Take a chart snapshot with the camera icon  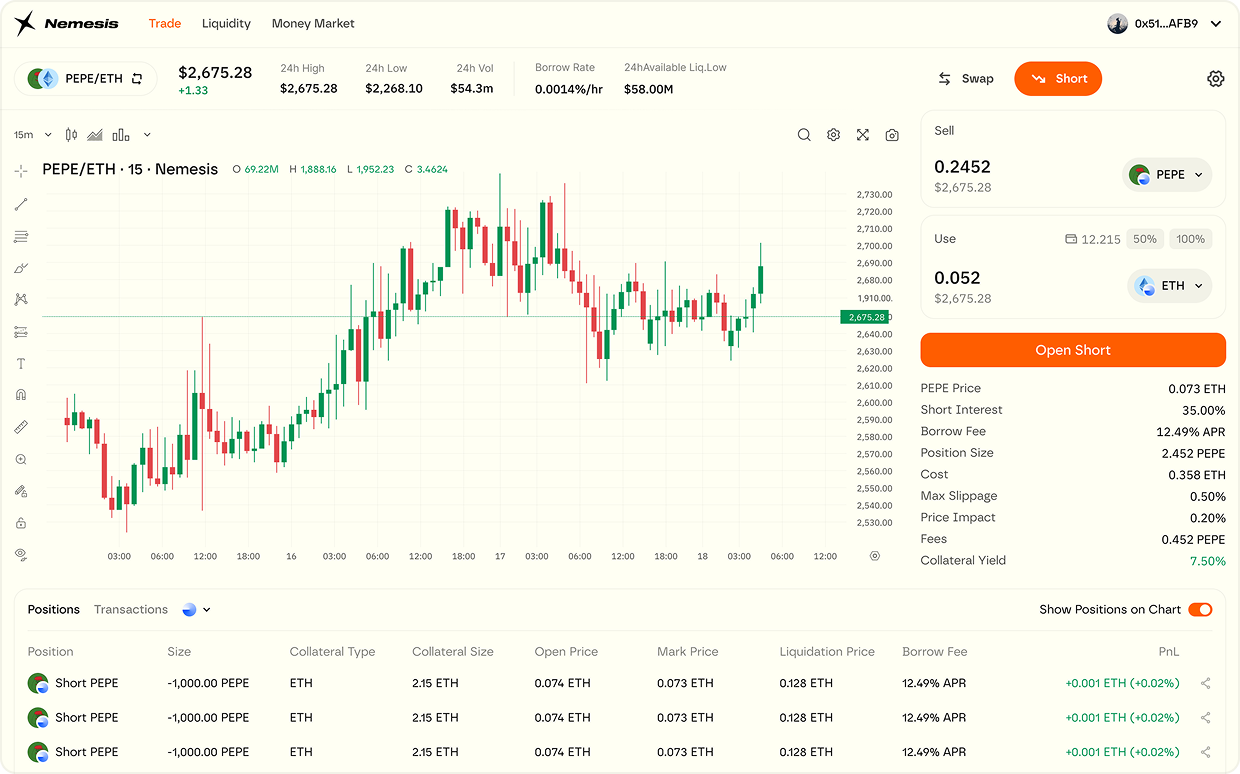click(891, 134)
